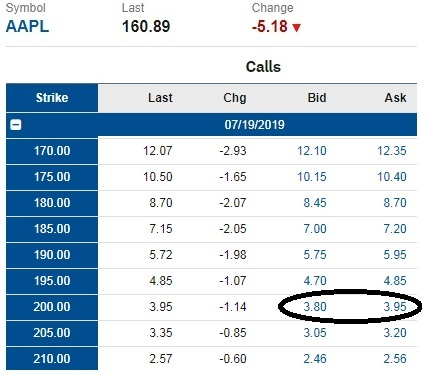Viewport: 422px width, 375px height.
Task: Collapse the 07/19/2019 expiration group
Action: [x=16, y=125]
